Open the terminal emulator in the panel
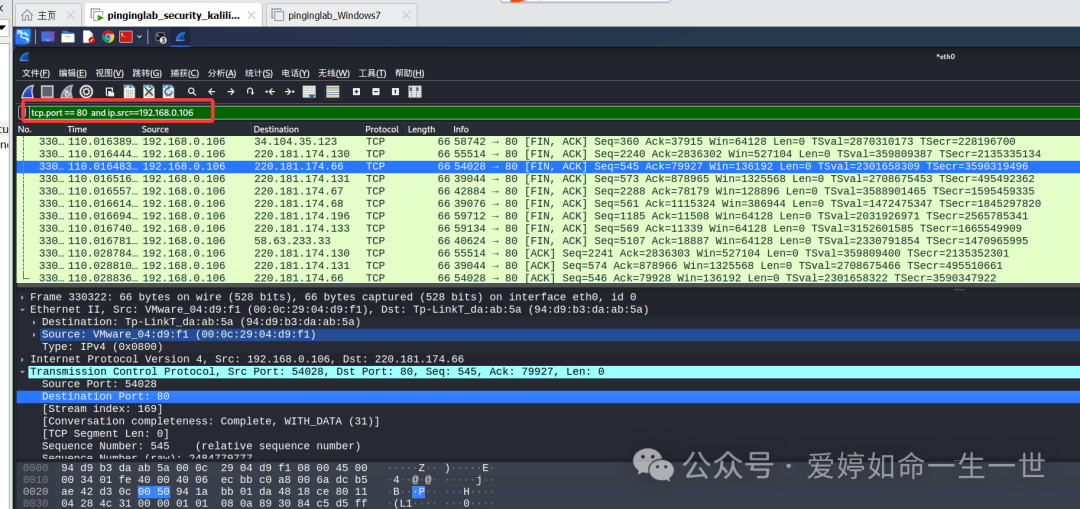This screenshot has height=509, width=1080. pos(126,37)
